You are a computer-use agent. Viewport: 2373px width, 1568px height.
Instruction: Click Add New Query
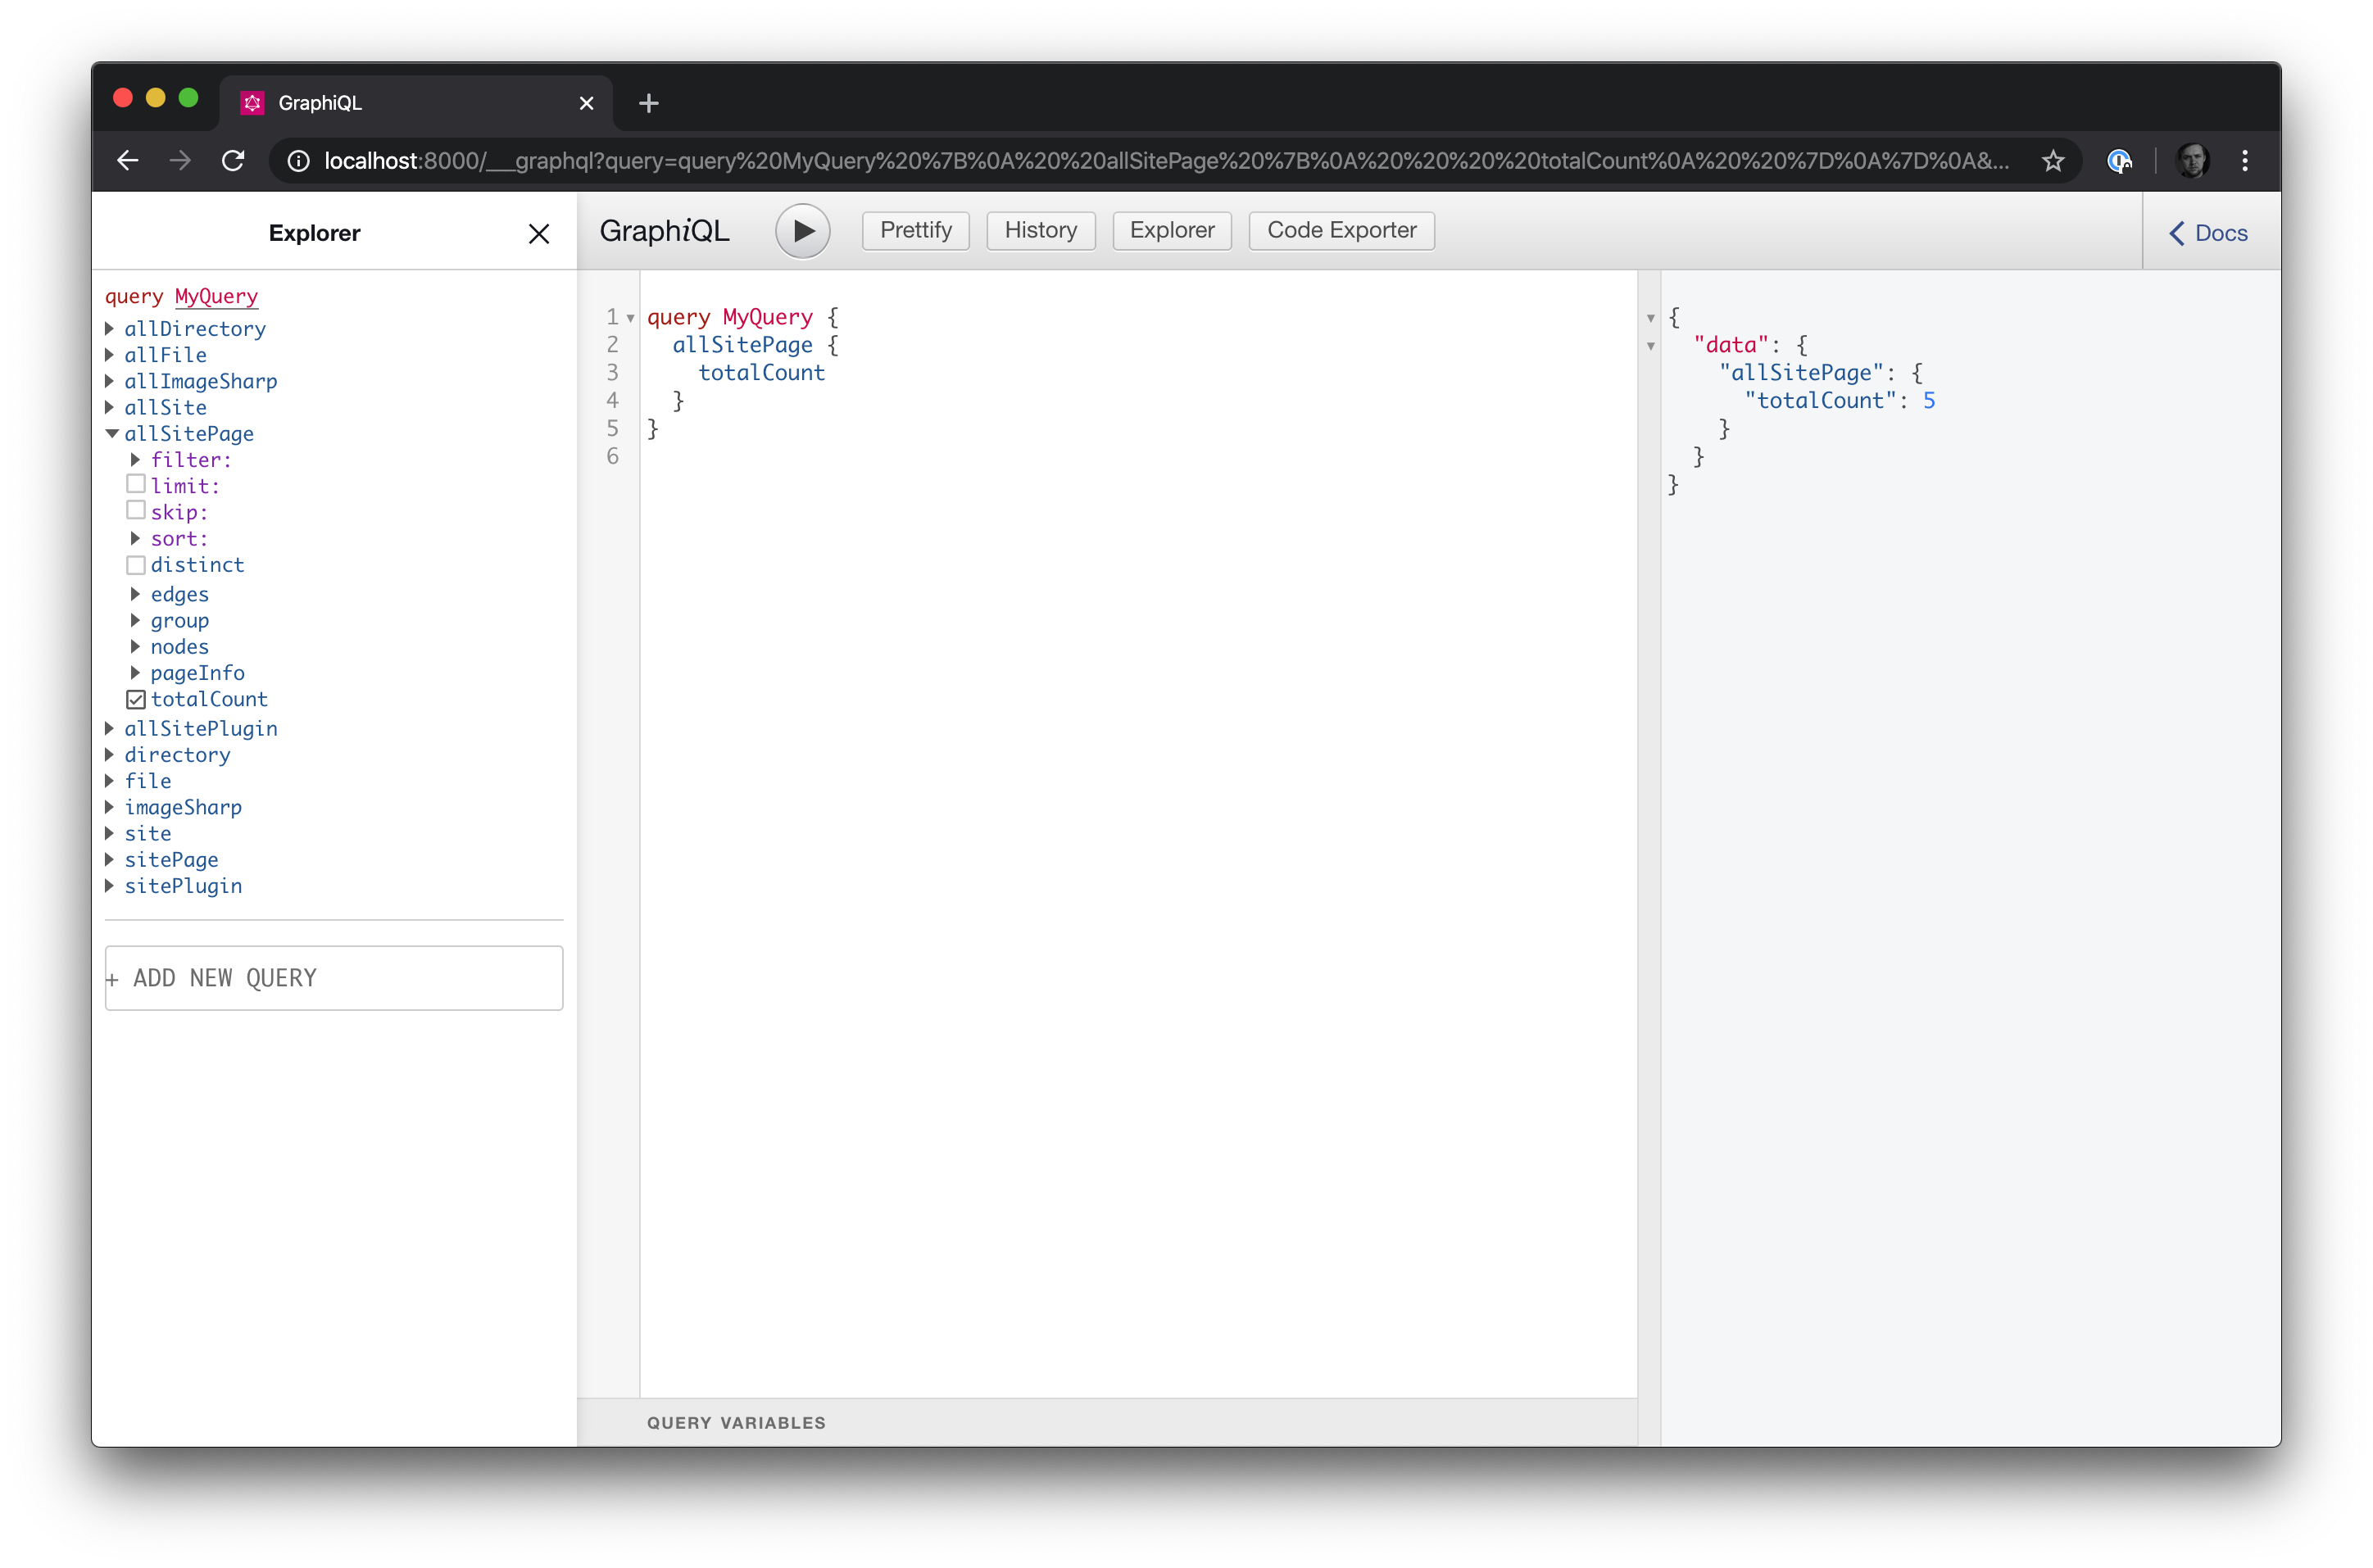click(x=334, y=977)
